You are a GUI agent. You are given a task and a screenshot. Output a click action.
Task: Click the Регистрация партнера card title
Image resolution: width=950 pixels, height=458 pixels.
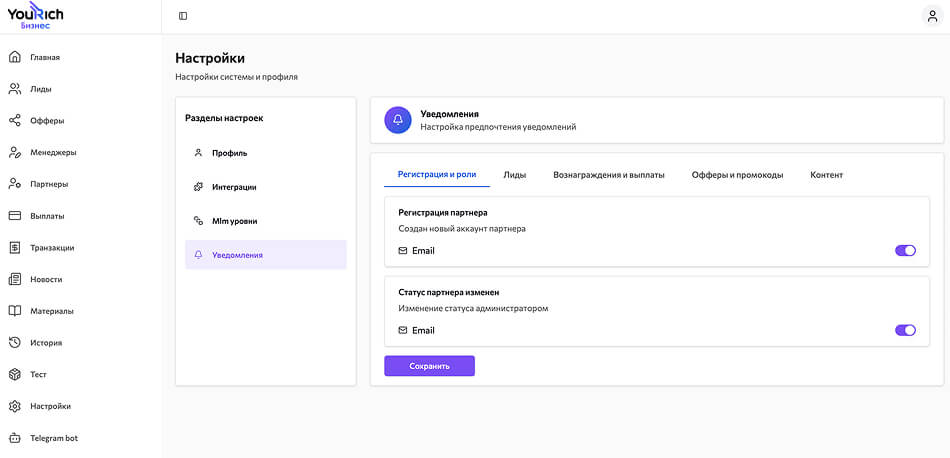pyautogui.click(x=443, y=213)
